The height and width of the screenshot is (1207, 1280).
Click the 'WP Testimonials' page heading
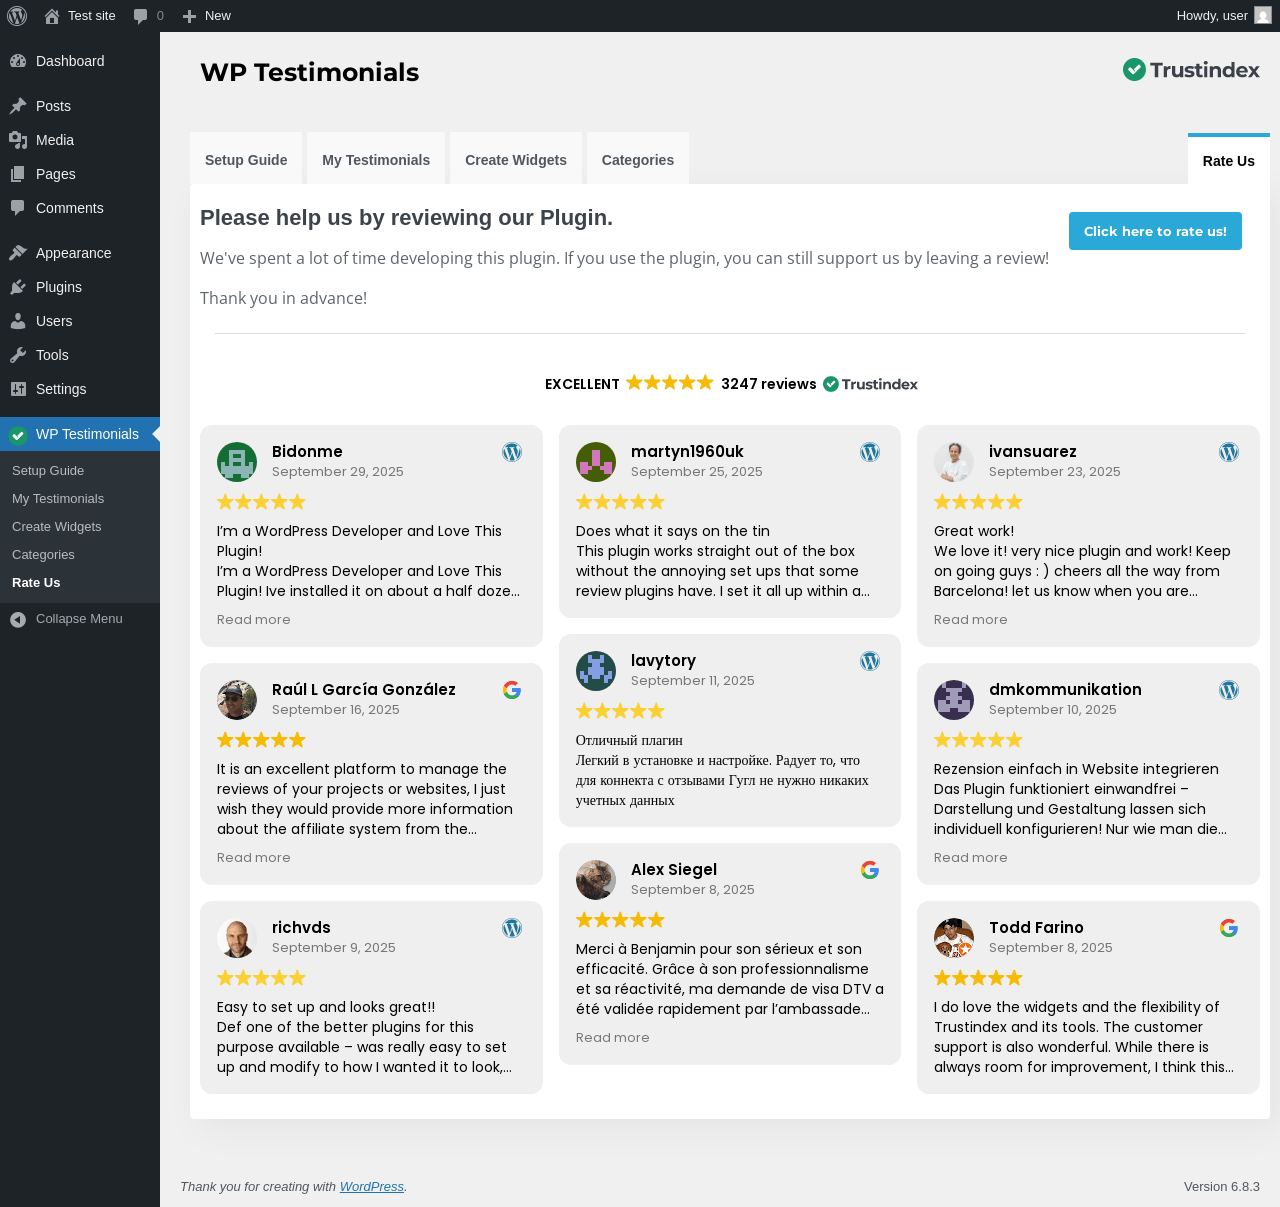[x=310, y=72]
